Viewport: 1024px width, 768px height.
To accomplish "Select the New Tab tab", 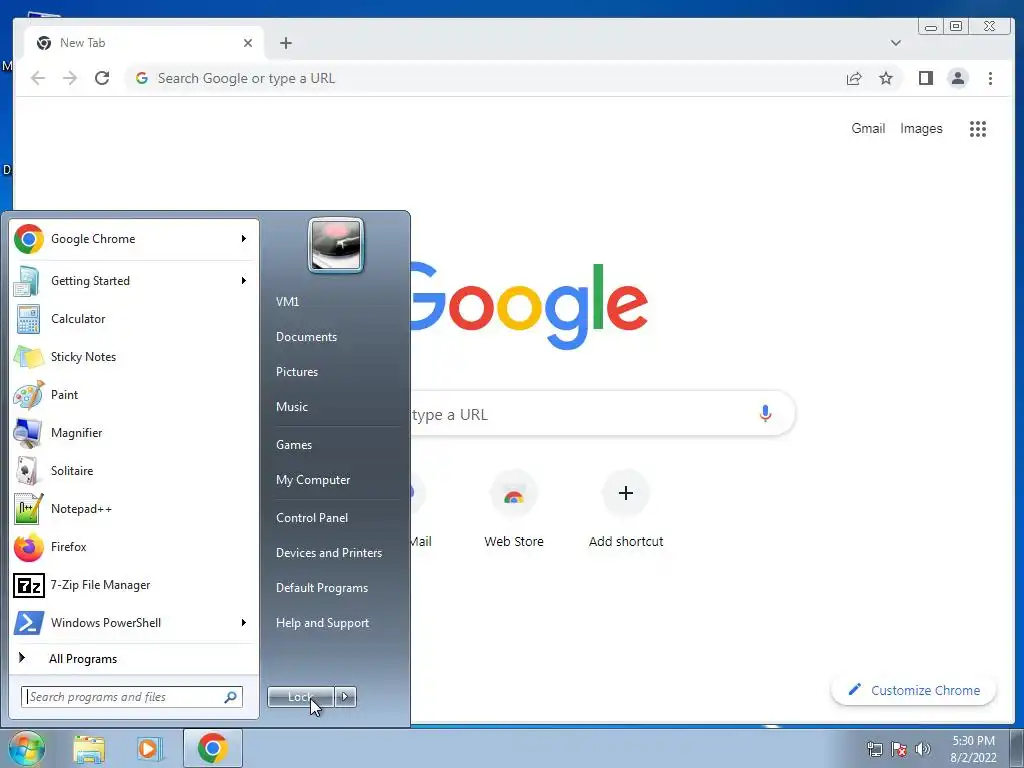I will tap(144, 43).
